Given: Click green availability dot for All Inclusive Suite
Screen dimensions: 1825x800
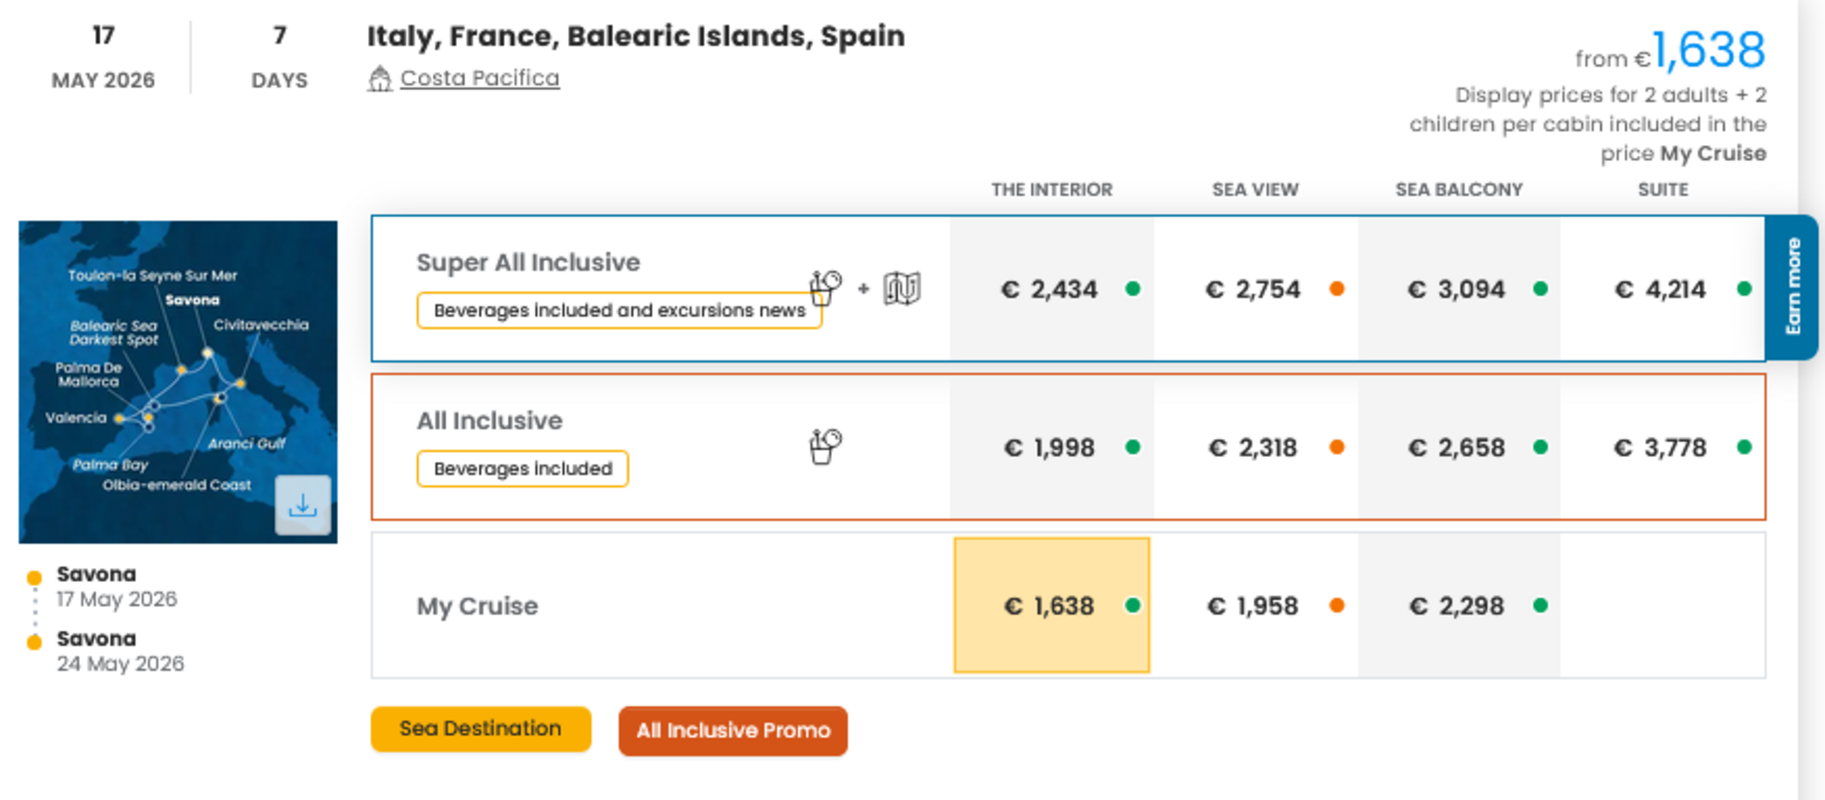Looking at the screenshot, I should pyautogui.click(x=1744, y=447).
